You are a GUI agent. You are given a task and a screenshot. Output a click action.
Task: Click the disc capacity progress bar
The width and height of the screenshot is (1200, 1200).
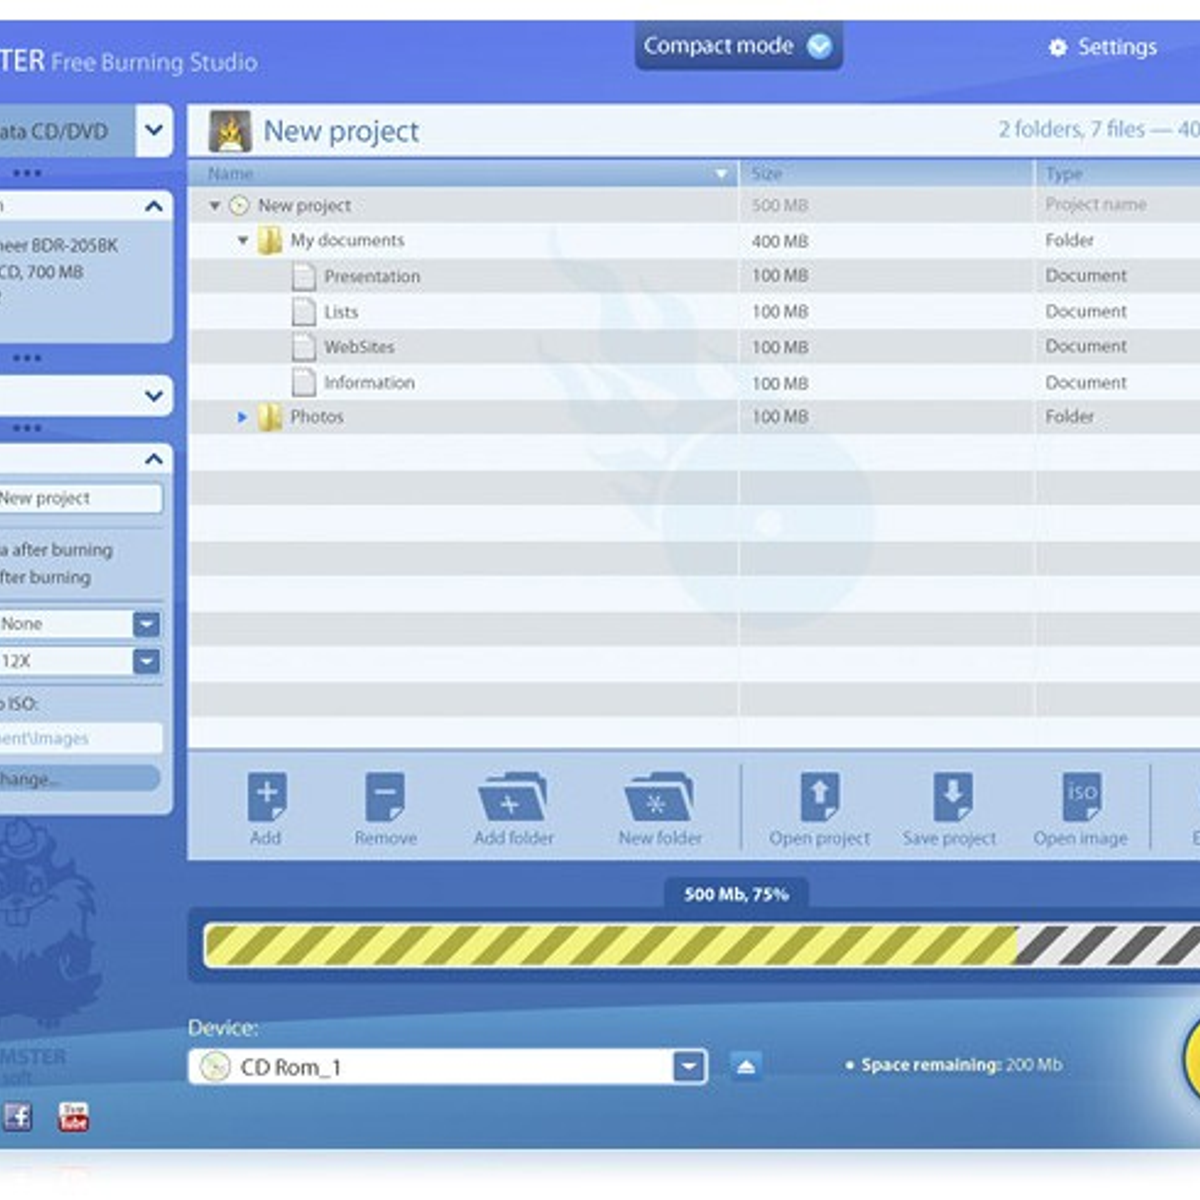tap(700, 945)
